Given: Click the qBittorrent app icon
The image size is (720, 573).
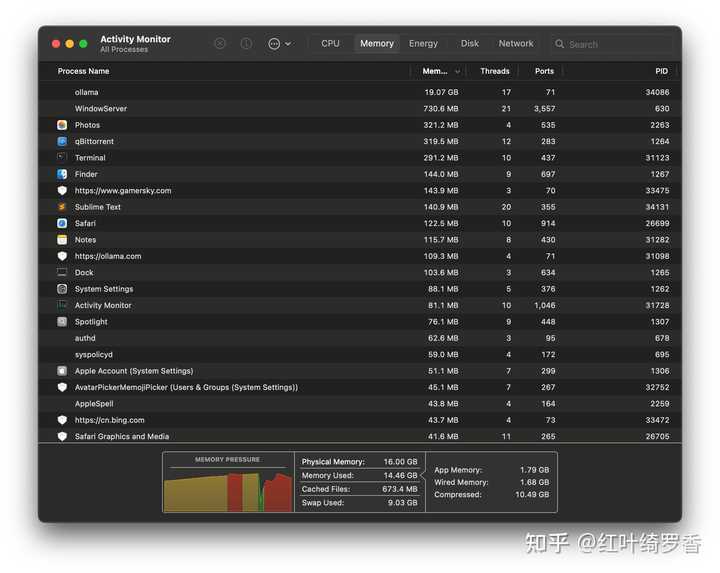Looking at the screenshot, I should 62,141.
